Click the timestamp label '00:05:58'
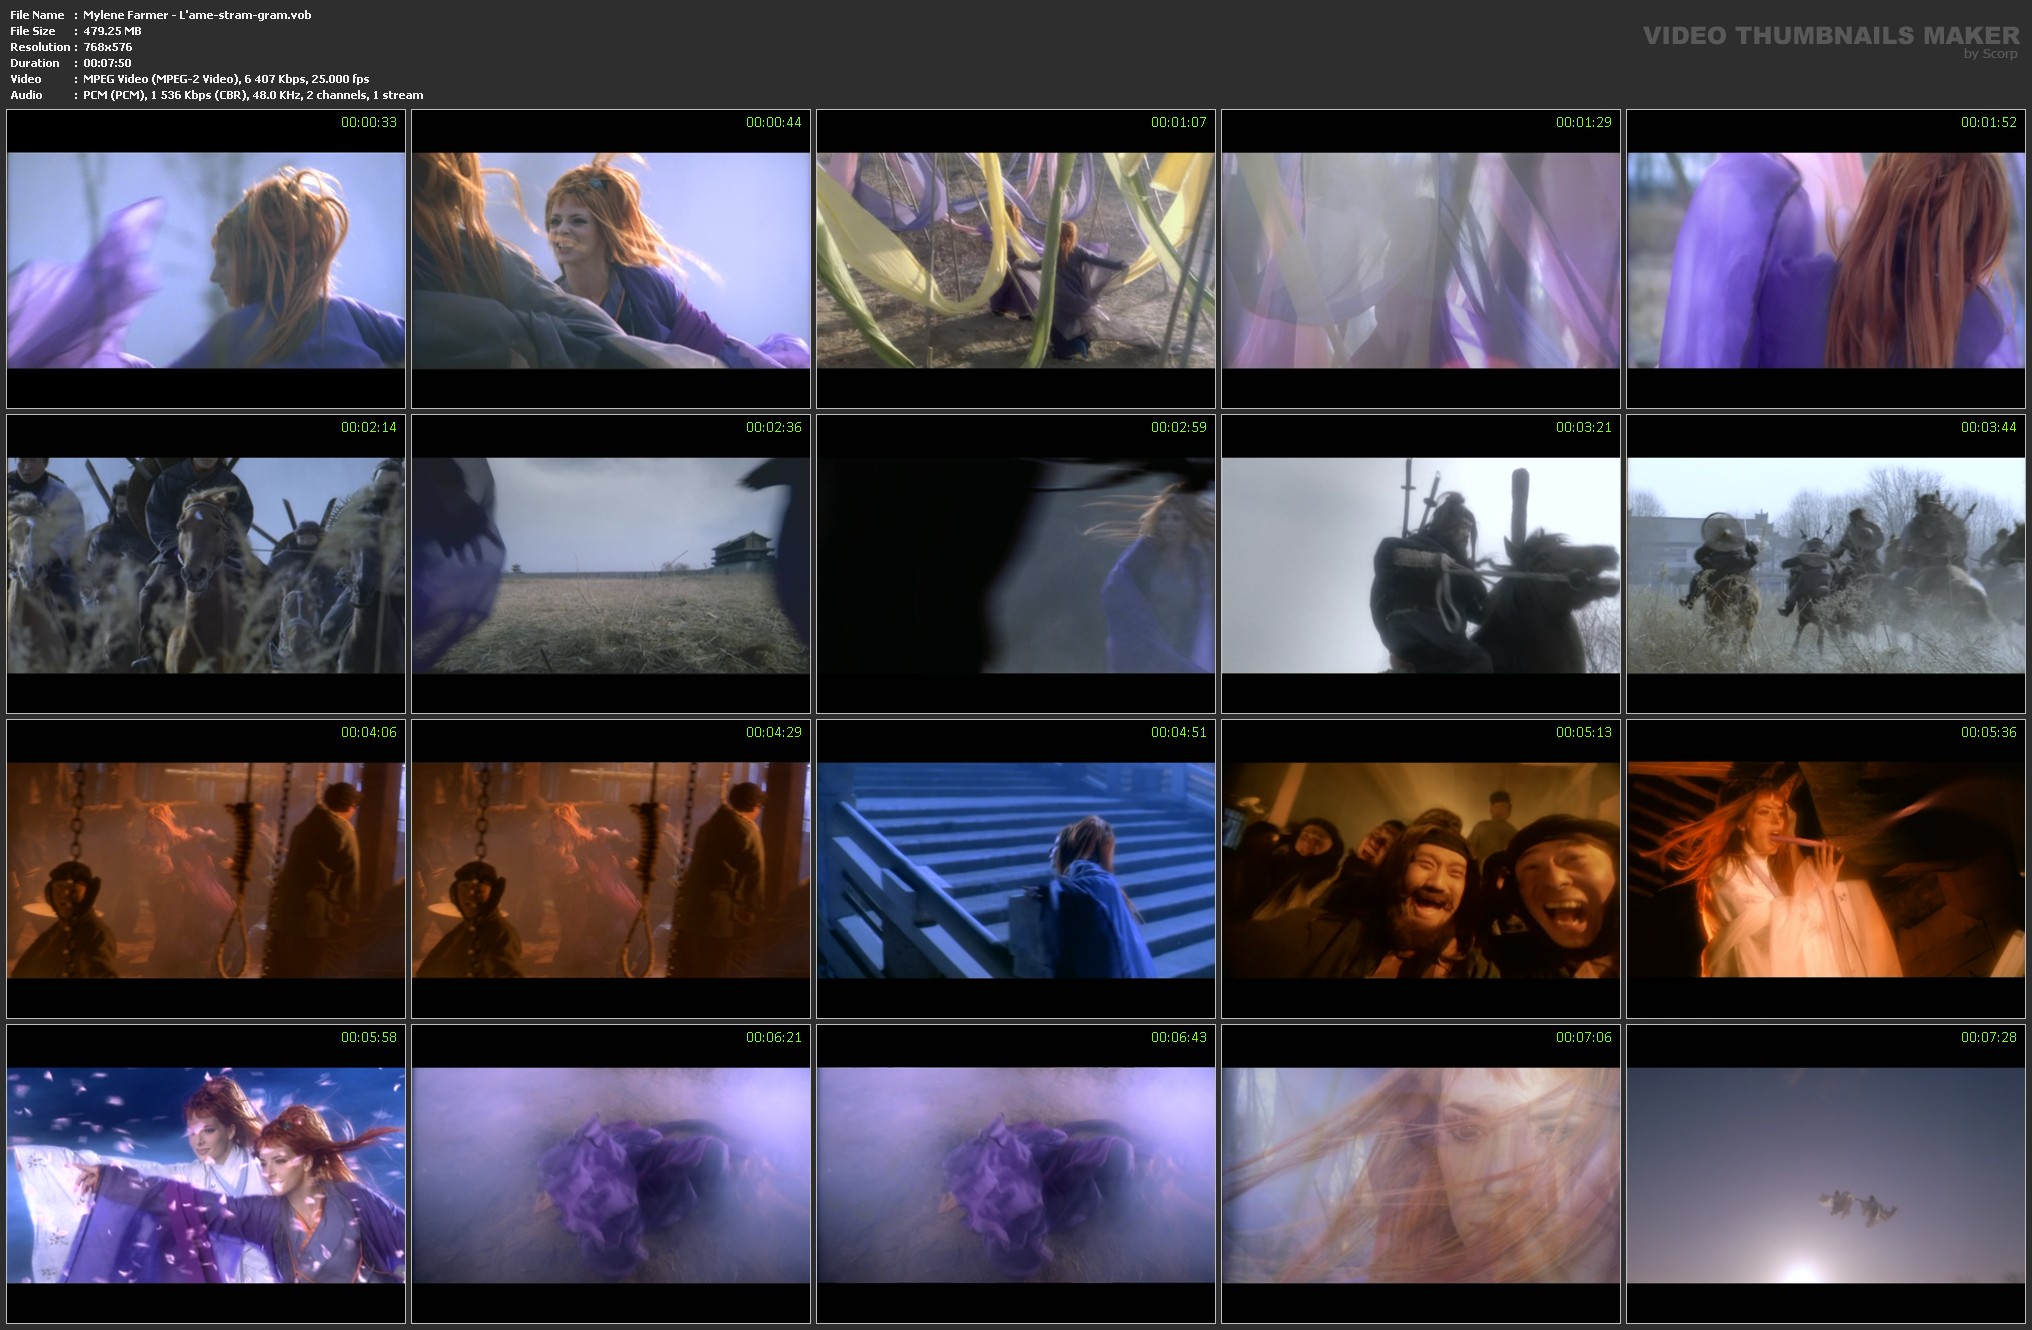The width and height of the screenshot is (2032, 1330). click(x=369, y=1037)
